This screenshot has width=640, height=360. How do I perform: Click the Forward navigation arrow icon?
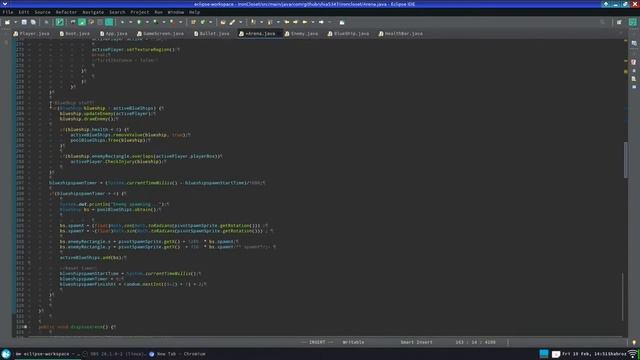pyautogui.click(x=321, y=22)
